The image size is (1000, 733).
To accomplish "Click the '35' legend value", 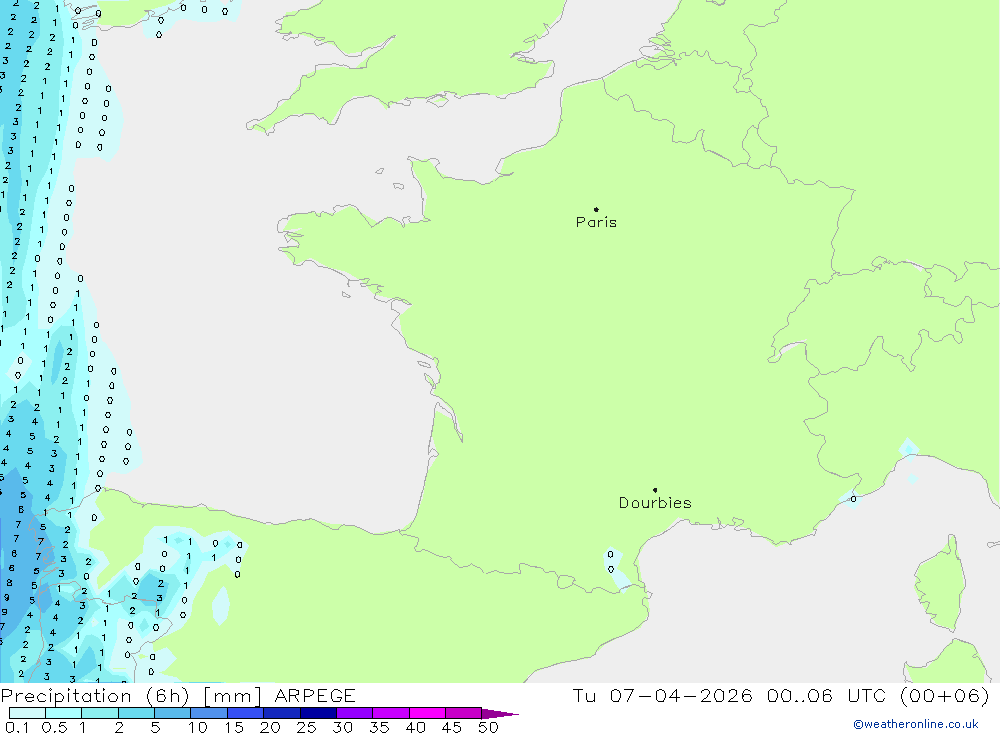I will [379, 727].
